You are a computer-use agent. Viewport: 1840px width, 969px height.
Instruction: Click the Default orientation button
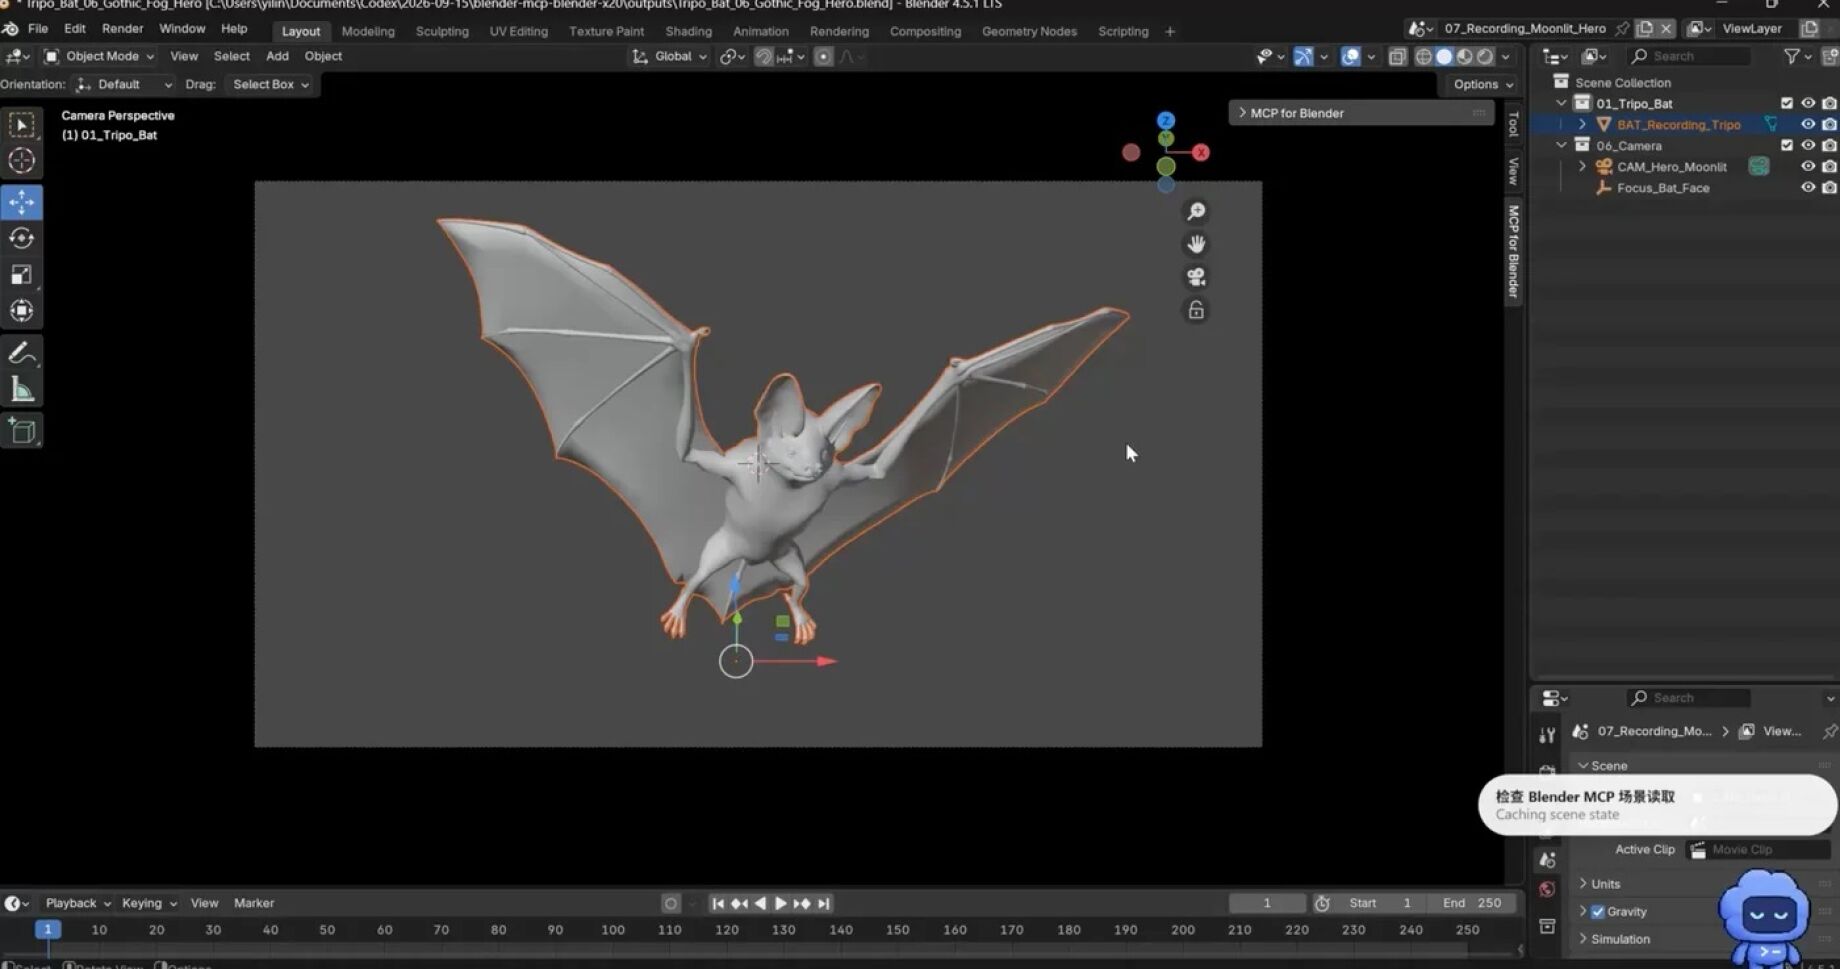pyautogui.click(x=124, y=84)
